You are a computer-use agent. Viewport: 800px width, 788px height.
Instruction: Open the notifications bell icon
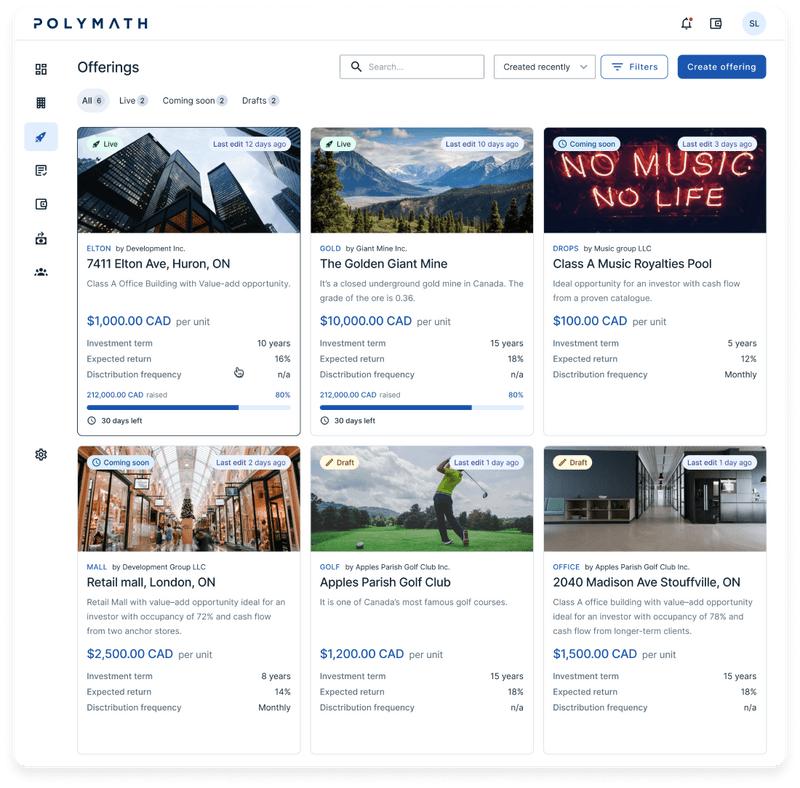686,22
